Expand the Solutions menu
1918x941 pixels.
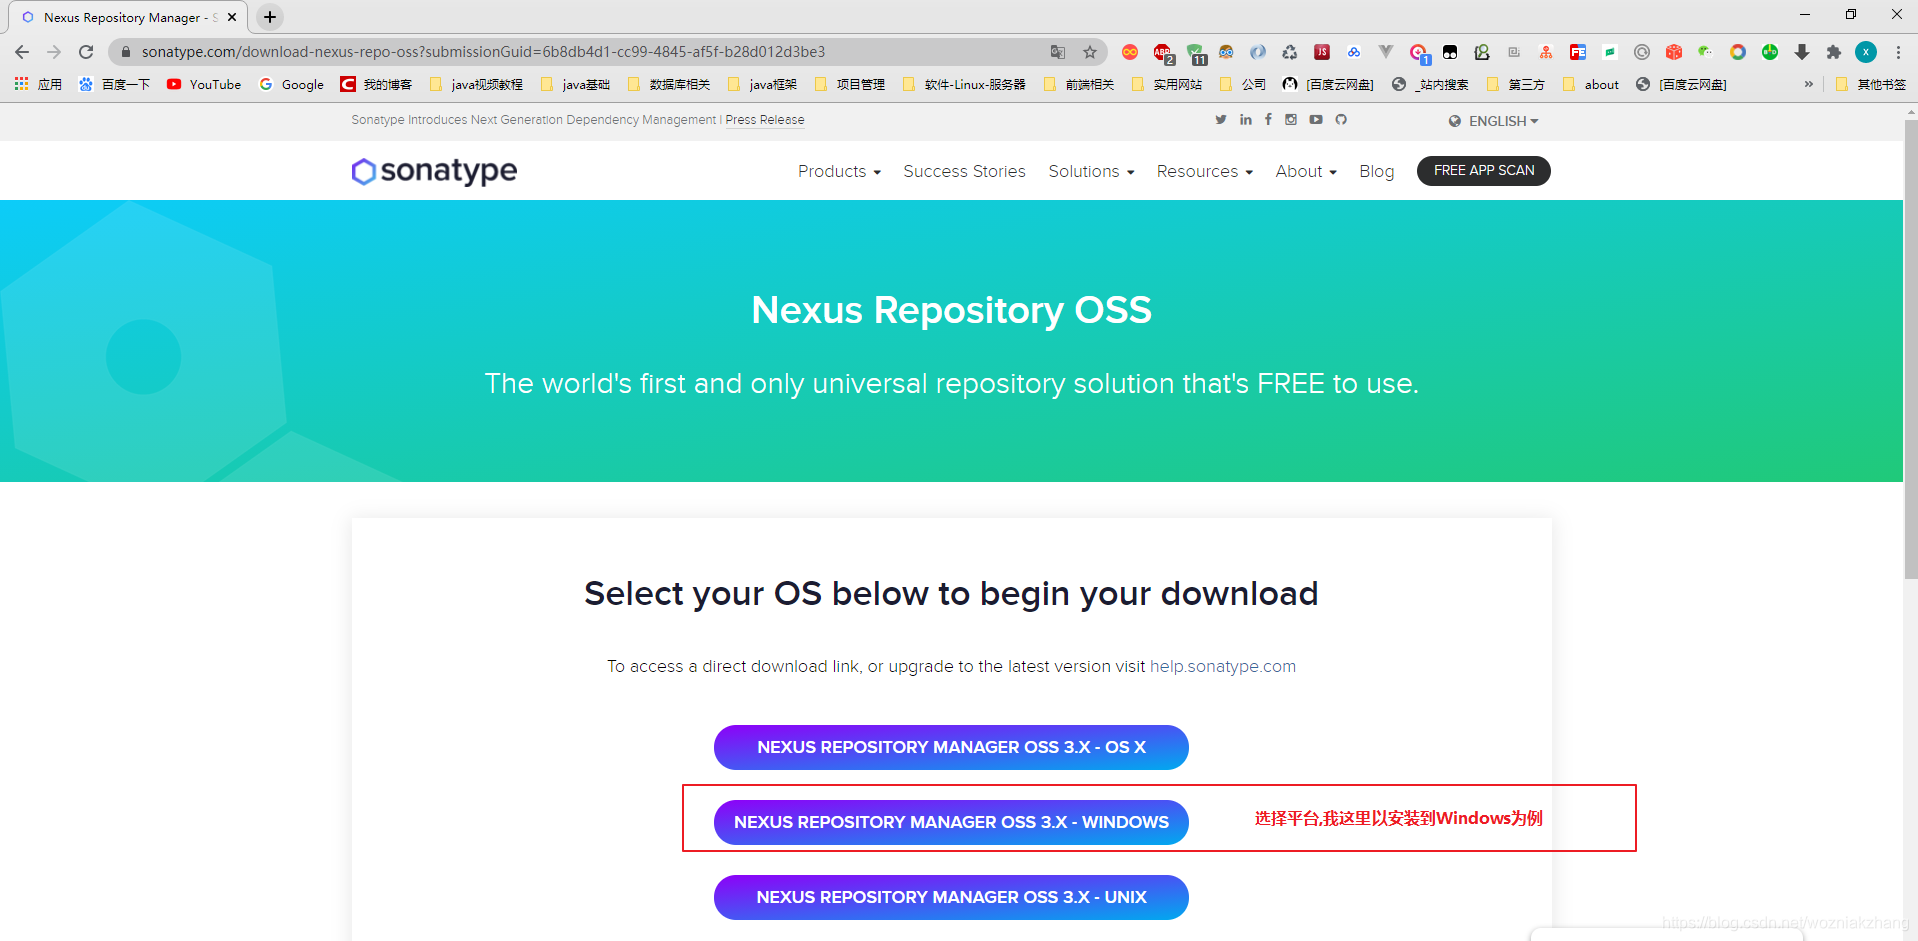(1091, 172)
